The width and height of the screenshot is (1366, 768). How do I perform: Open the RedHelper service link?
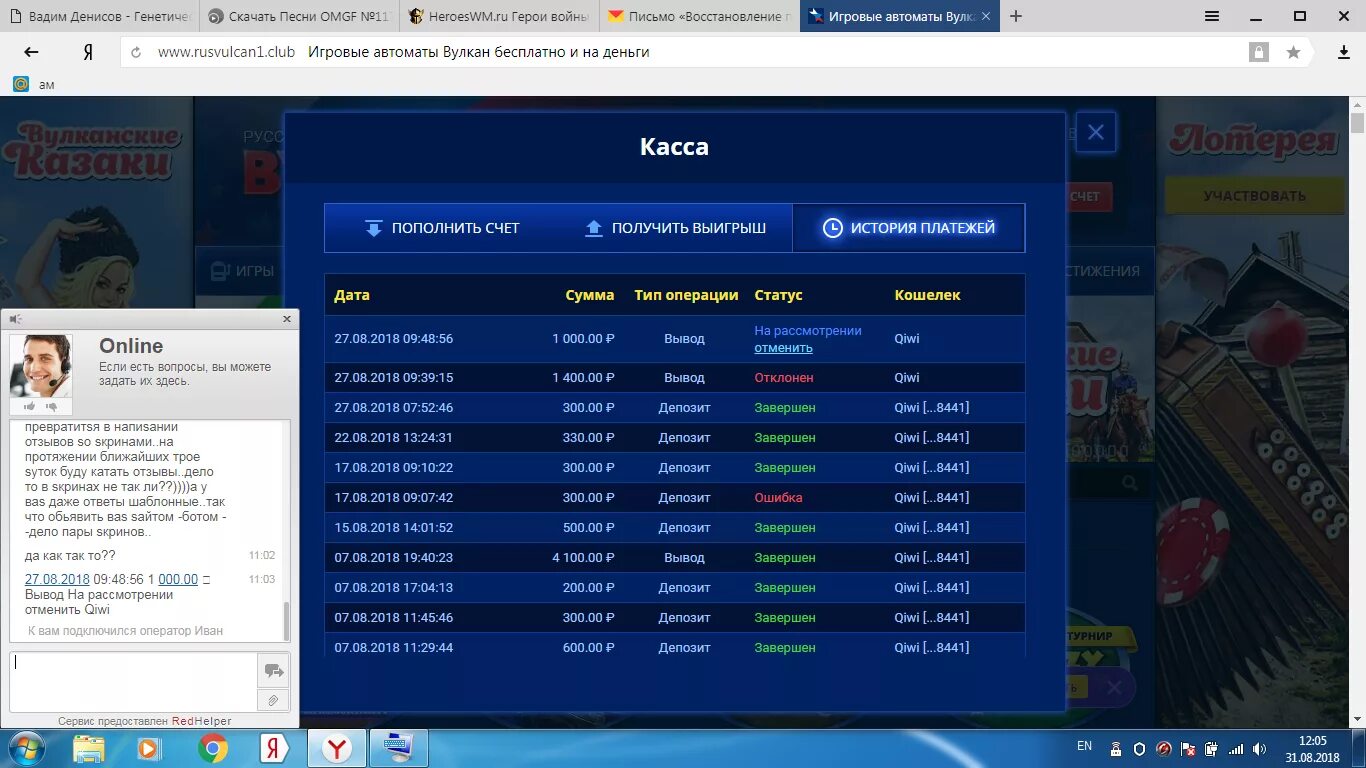click(x=201, y=721)
